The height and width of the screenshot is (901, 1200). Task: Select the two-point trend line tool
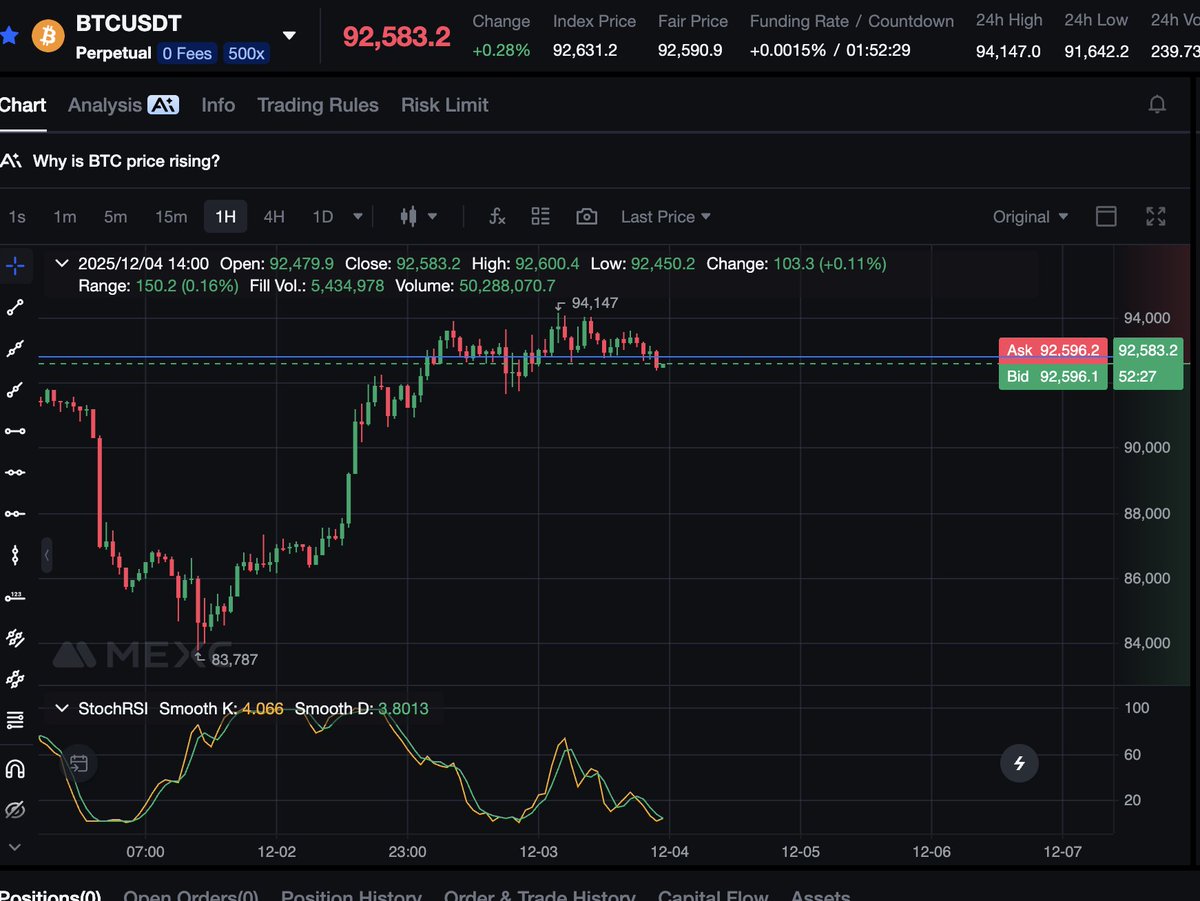pos(15,307)
